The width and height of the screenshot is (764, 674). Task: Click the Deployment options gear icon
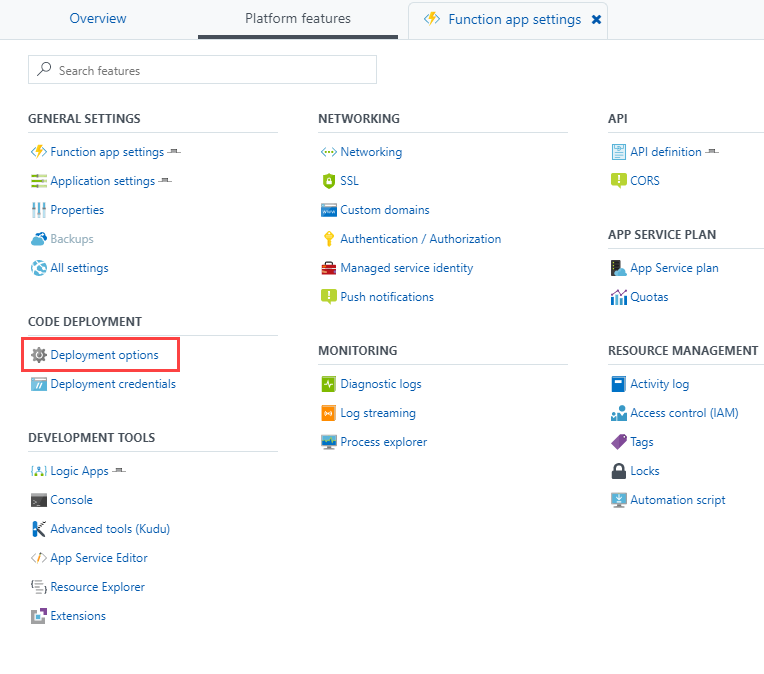(39, 355)
